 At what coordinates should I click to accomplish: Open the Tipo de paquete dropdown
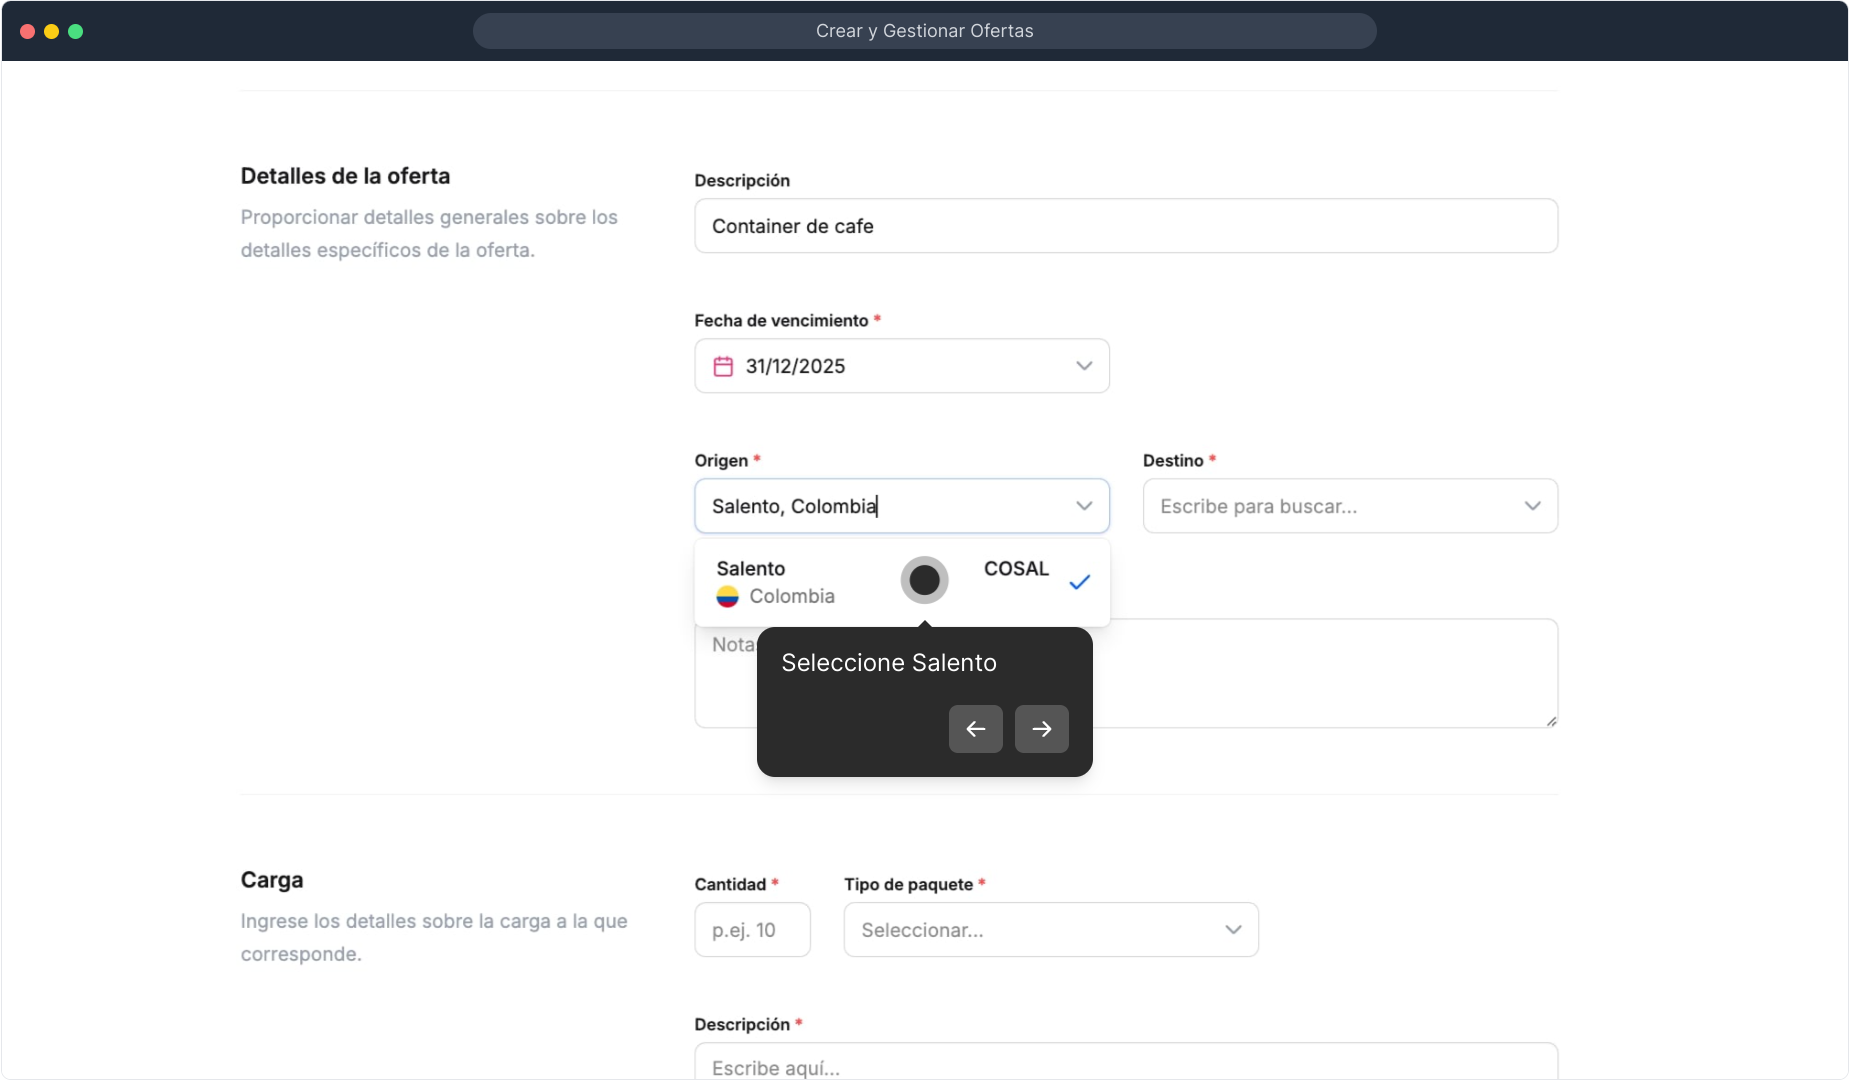coord(1050,930)
